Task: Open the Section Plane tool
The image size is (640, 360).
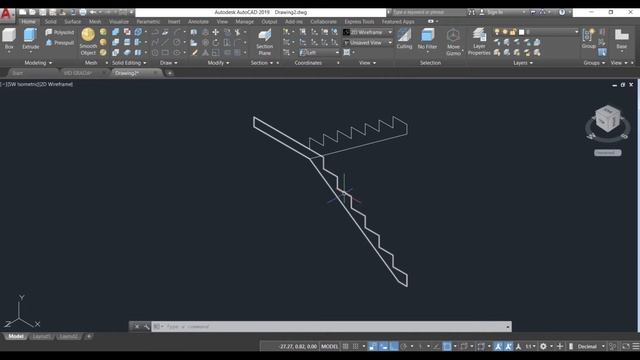Action: pos(264,42)
